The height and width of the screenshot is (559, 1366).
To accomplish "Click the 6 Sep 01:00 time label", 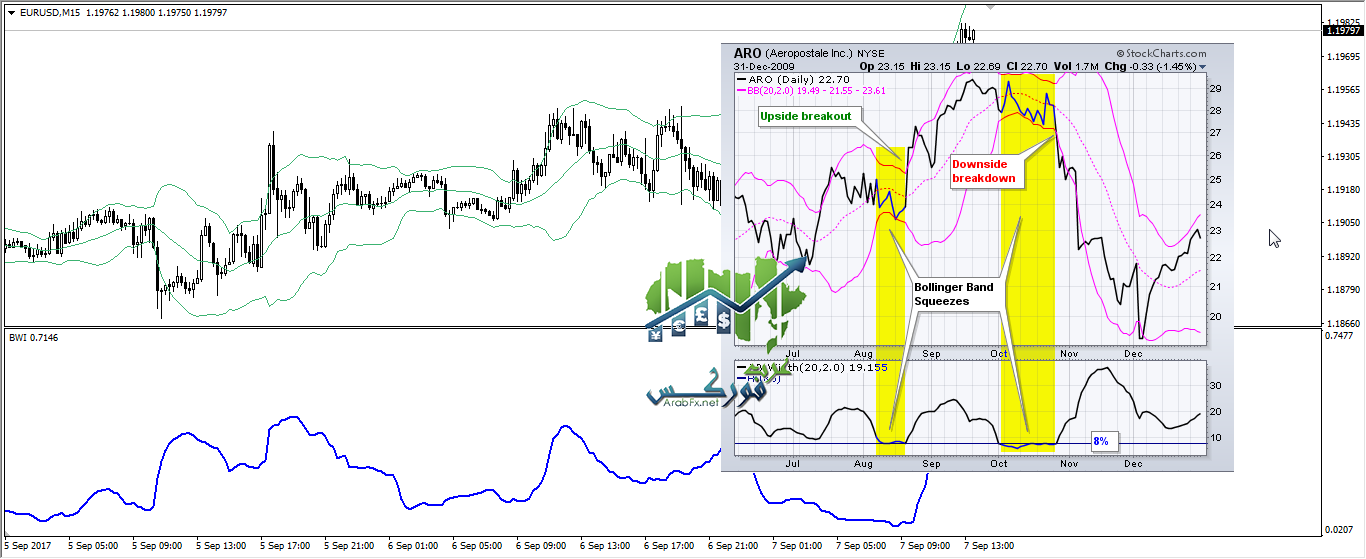I will [415, 546].
